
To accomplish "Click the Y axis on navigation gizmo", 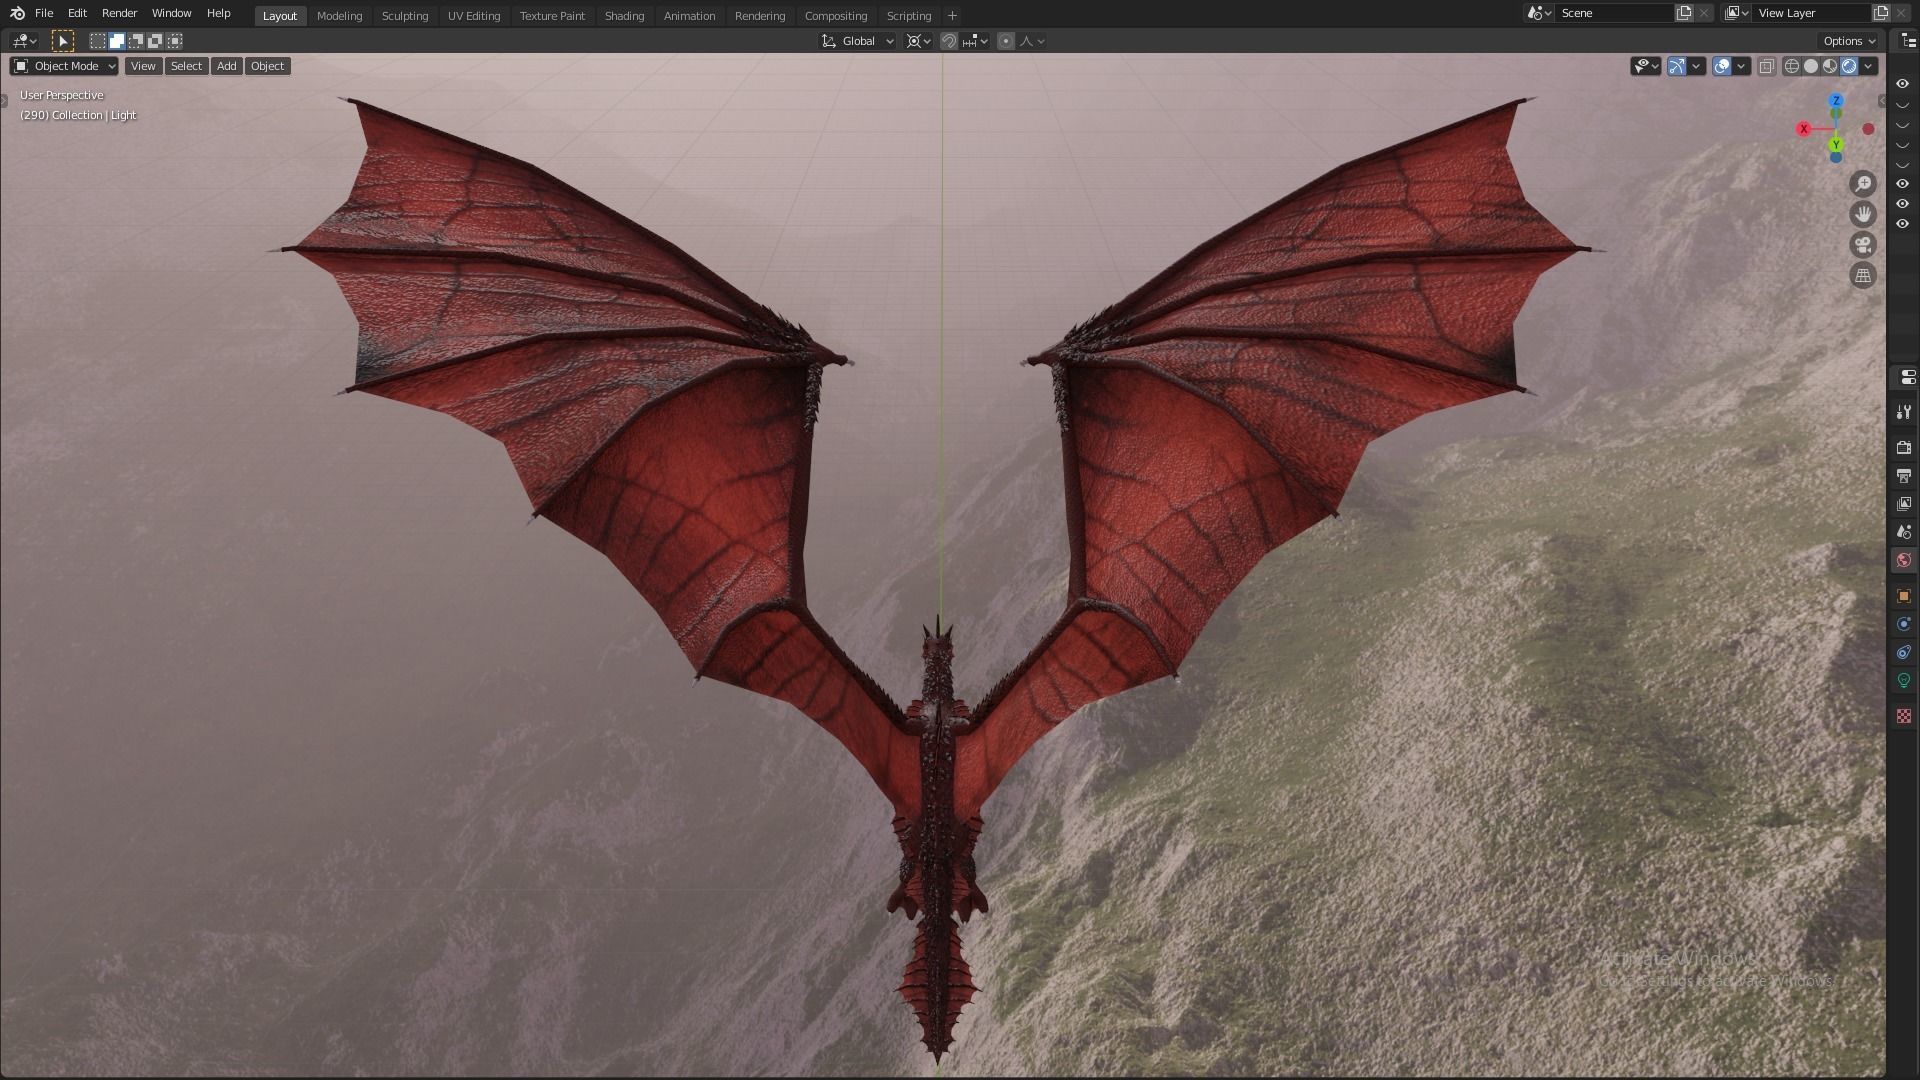I will [1836, 145].
